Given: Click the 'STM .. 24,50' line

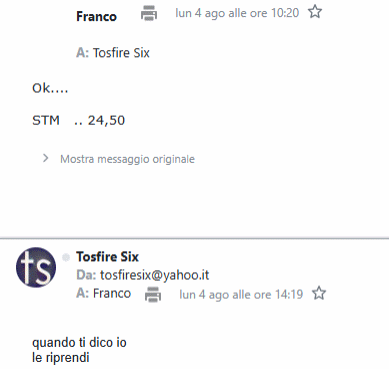Looking at the screenshot, I should [x=79, y=120].
